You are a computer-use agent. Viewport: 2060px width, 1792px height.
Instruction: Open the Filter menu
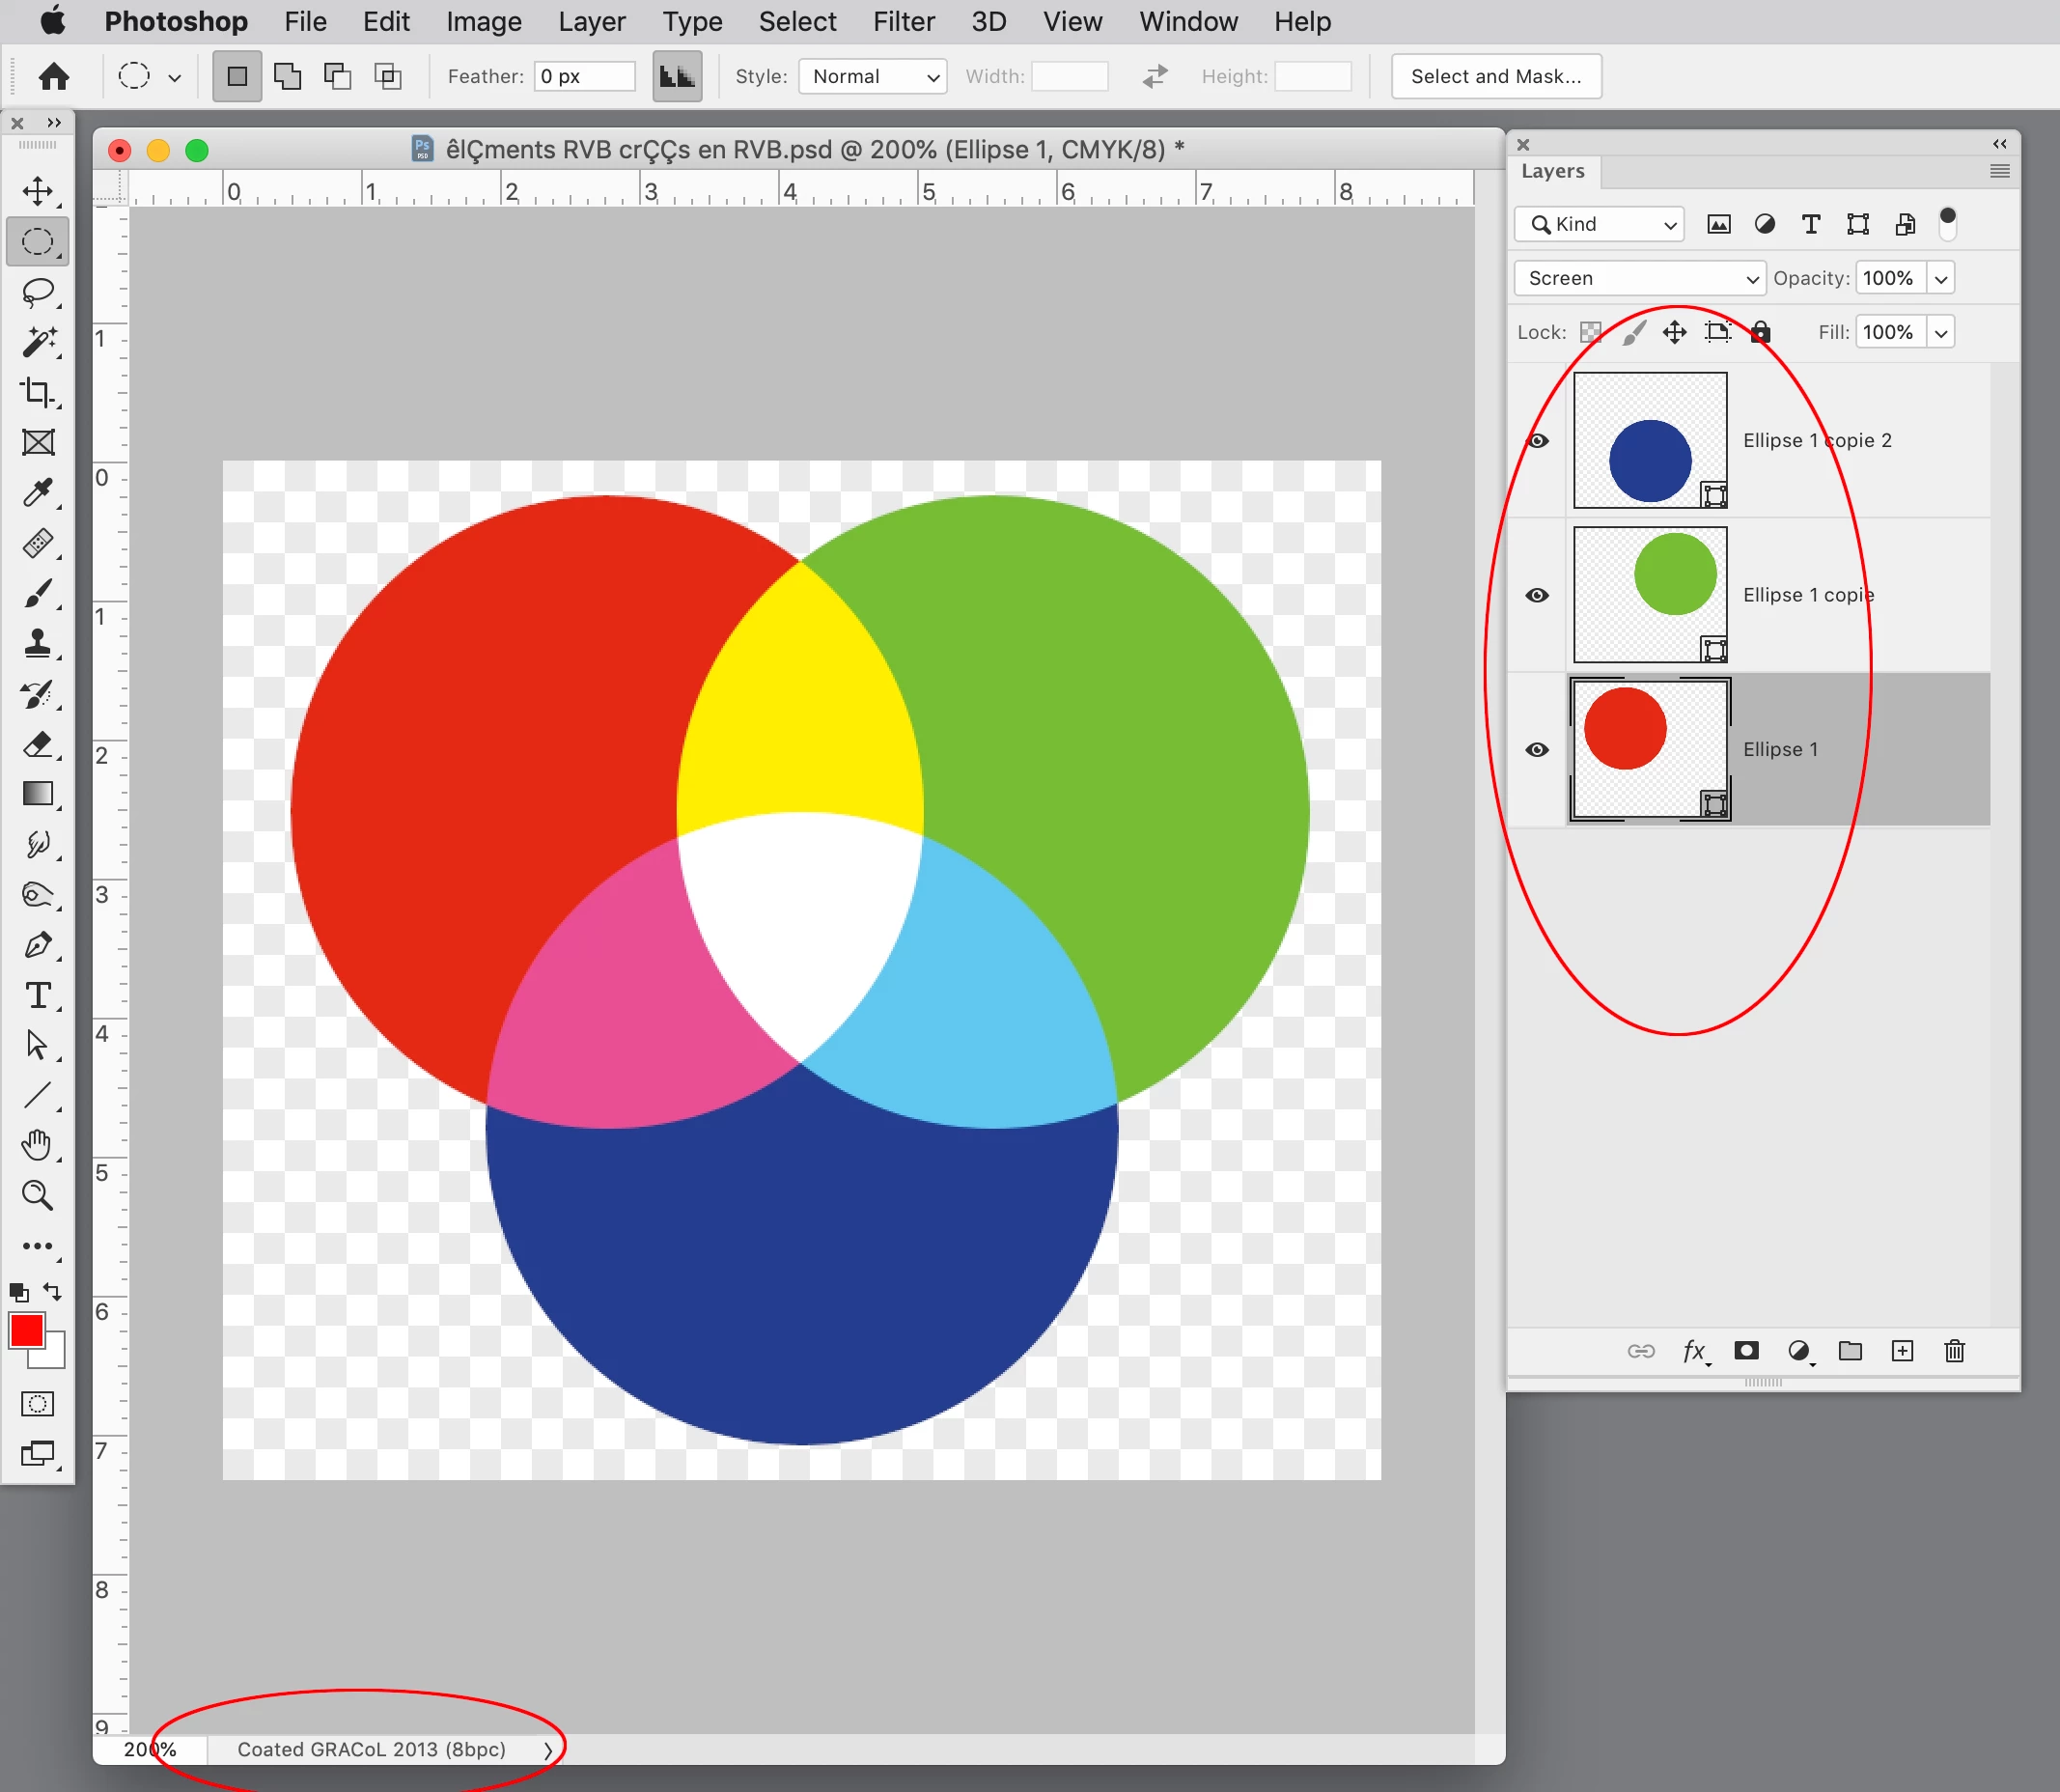click(x=903, y=21)
